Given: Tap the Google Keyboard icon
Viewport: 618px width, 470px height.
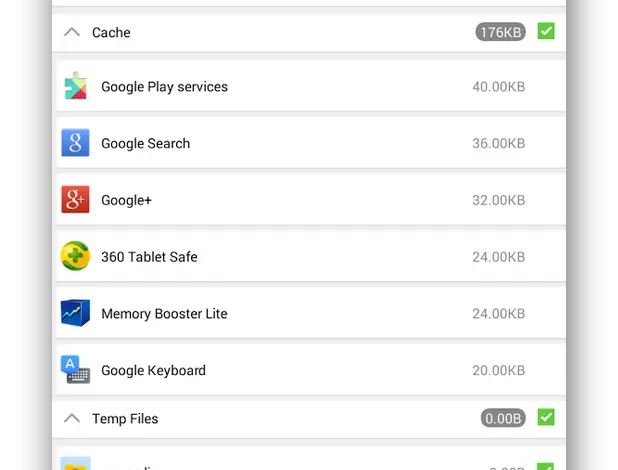Looking at the screenshot, I should (x=76, y=370).
